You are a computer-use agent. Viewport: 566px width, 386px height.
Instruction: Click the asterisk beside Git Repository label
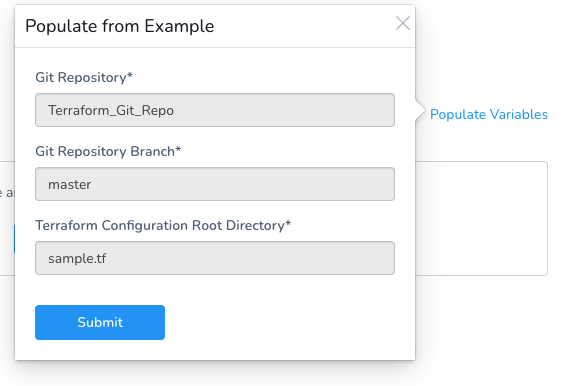(130, 75)
